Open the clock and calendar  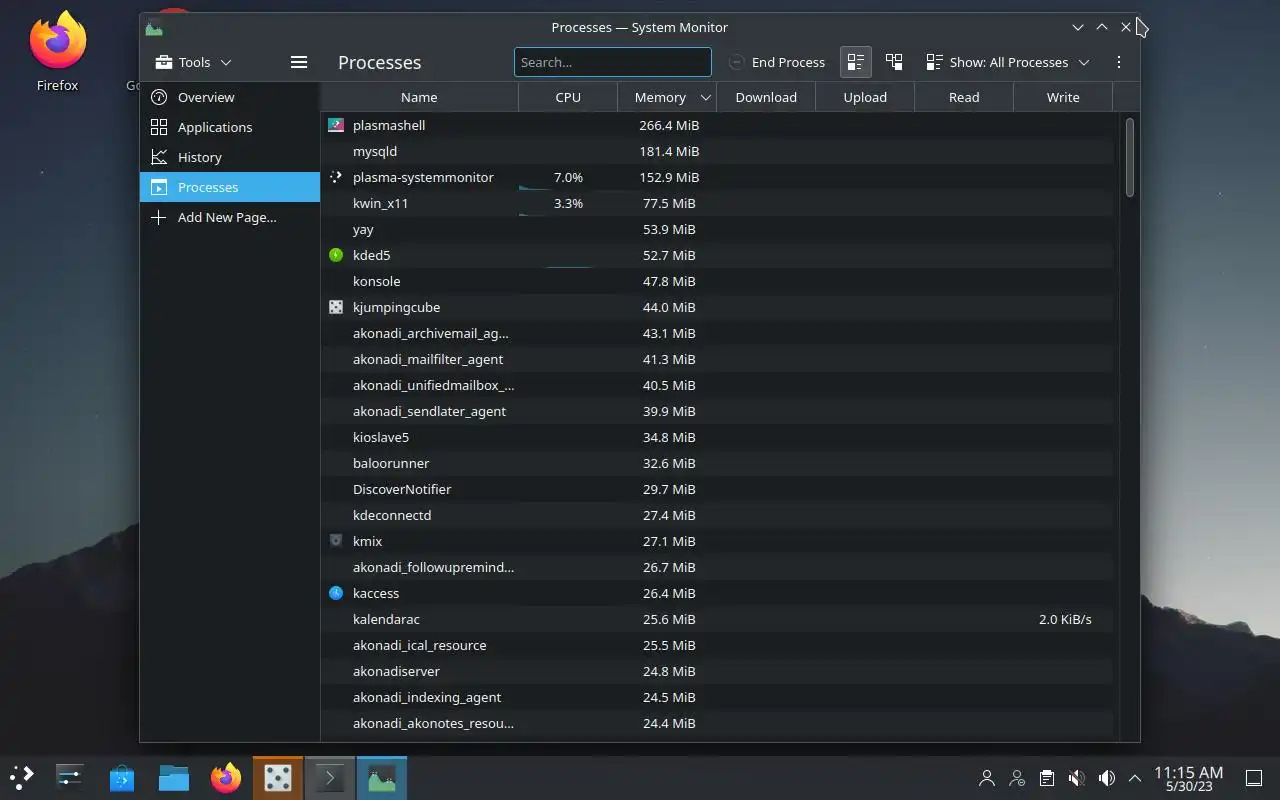1188,778
